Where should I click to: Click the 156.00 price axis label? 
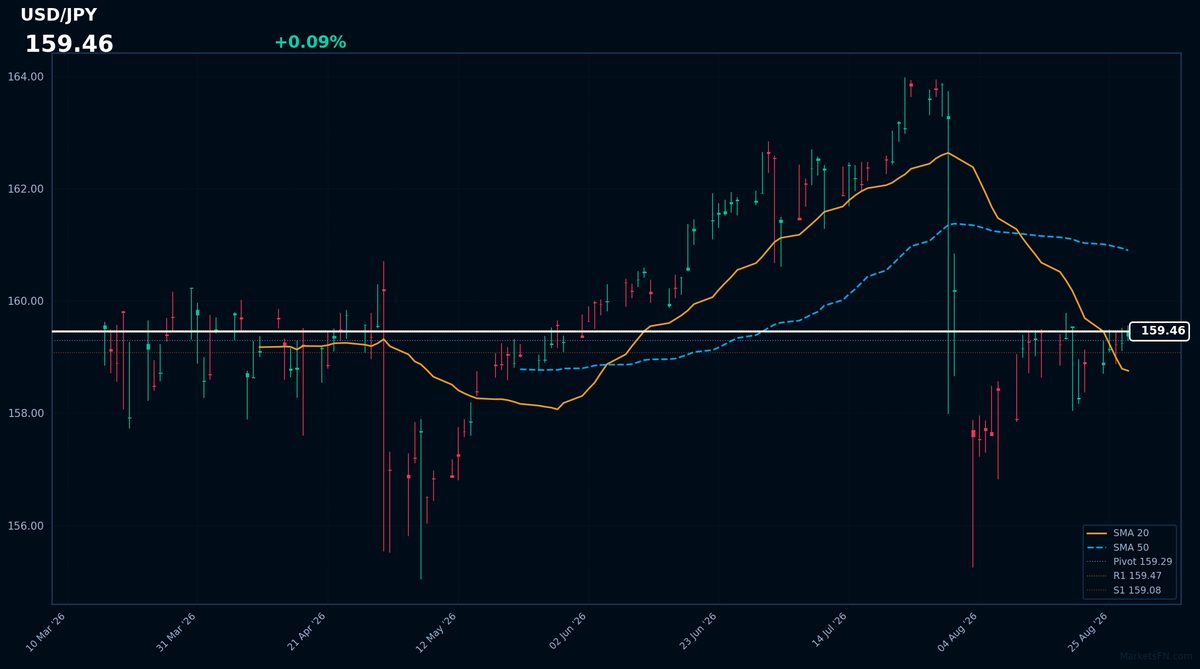pyautogui.click(x=25, y=526)
